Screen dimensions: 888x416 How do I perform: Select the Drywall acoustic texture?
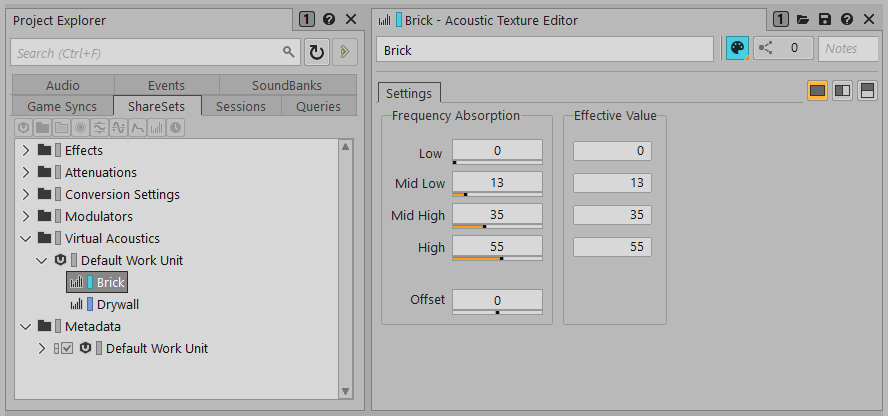[117, 304]
